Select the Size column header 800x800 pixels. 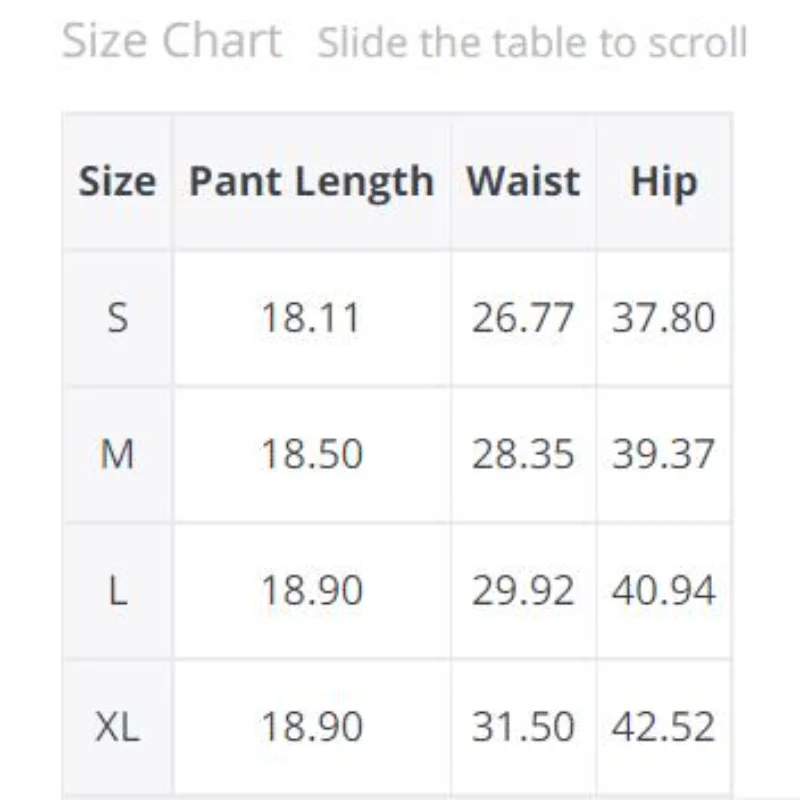[118, 182]
